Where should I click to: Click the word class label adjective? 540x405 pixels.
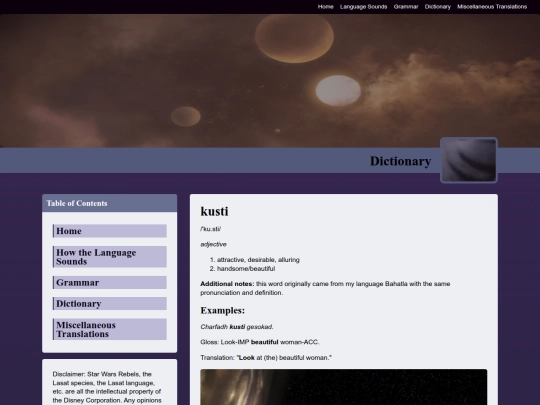pyautogui.click(x=214, y=244)
